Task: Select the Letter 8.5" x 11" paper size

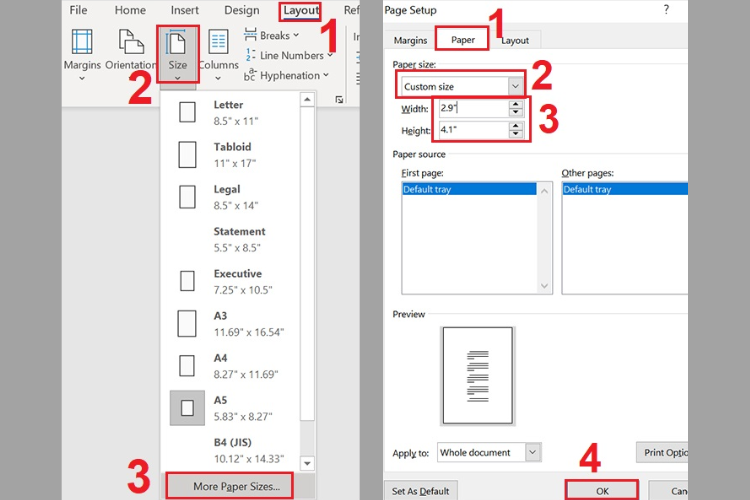Action: point(231,112)
